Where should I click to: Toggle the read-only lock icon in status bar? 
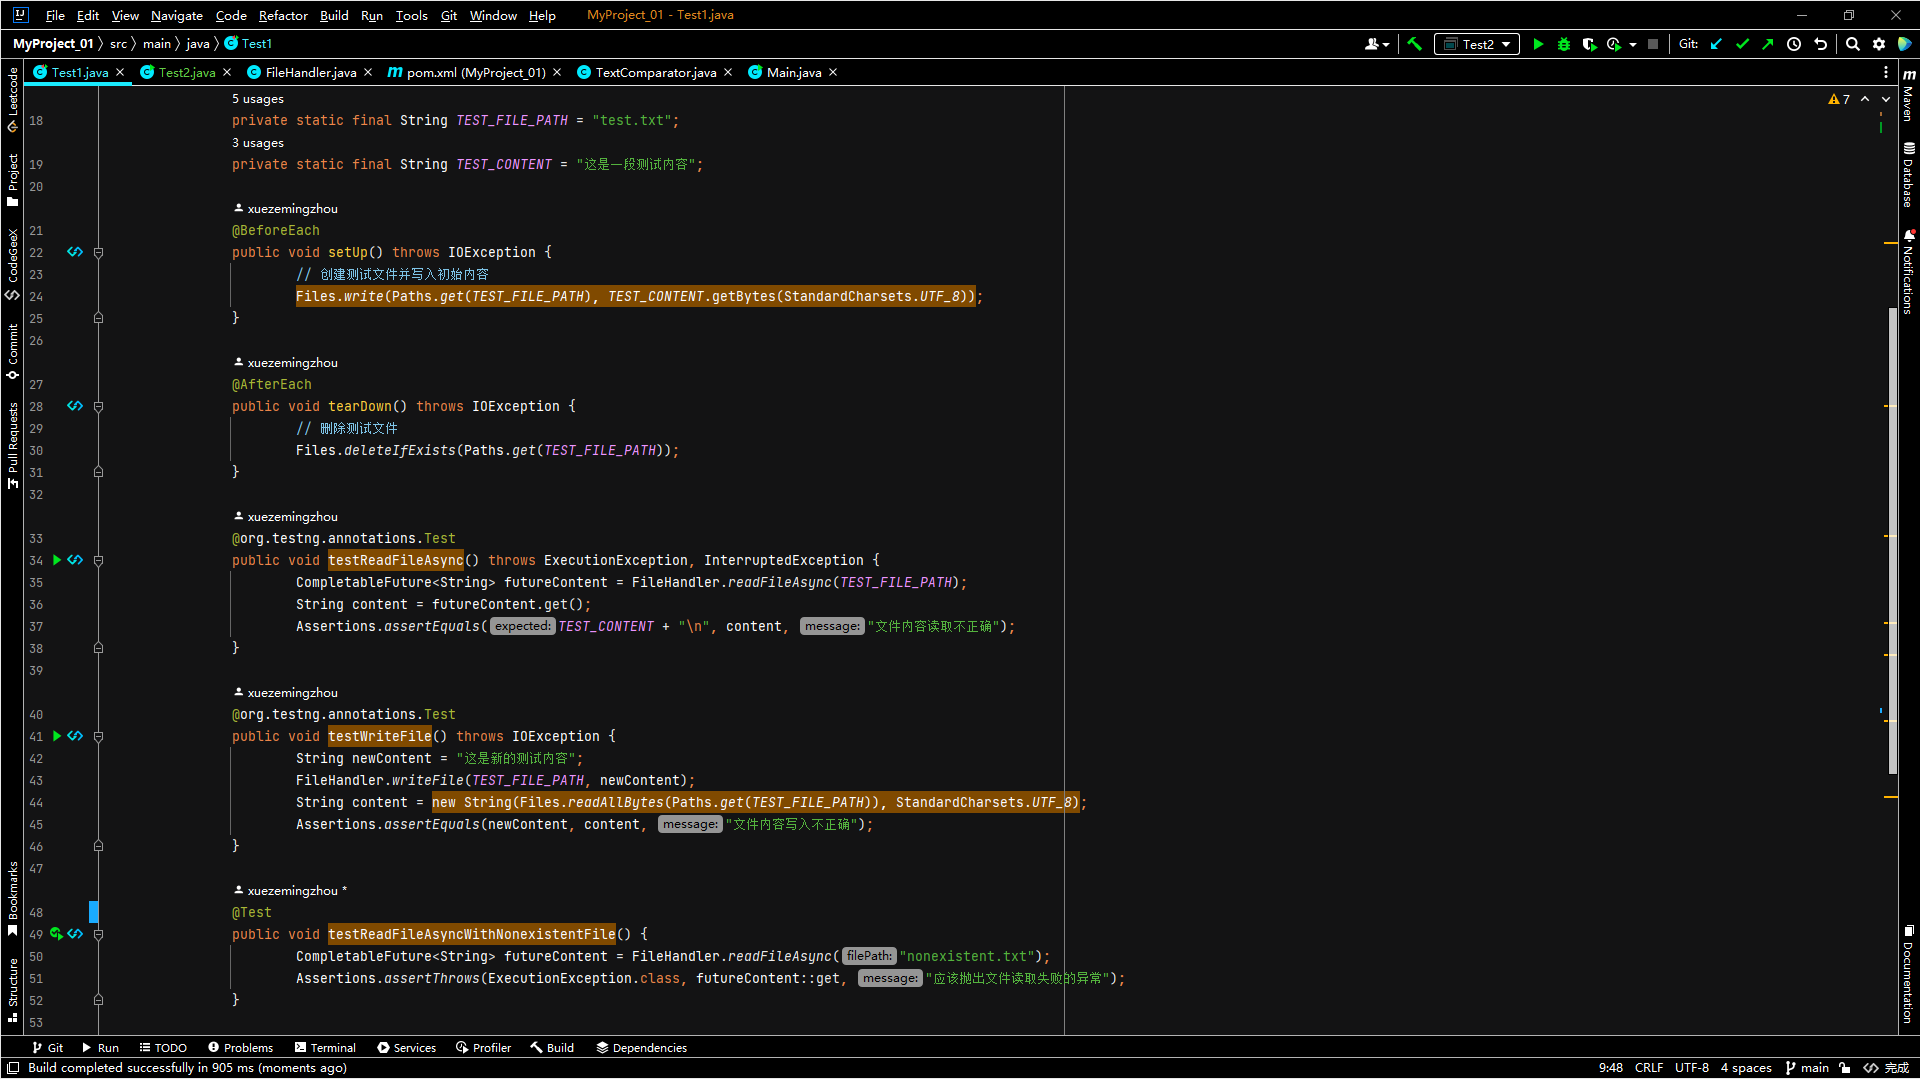coord(1845,1068)
